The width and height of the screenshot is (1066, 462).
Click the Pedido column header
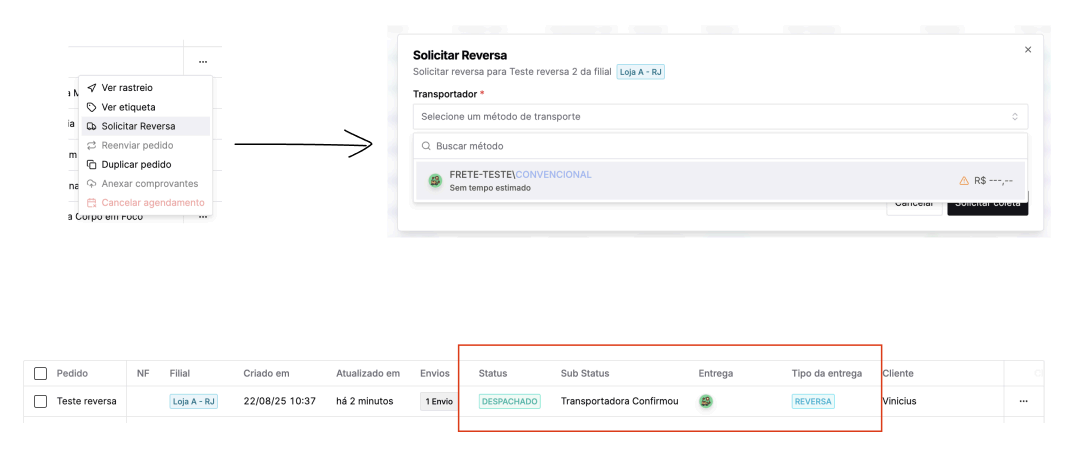click(x=72, y=374)
